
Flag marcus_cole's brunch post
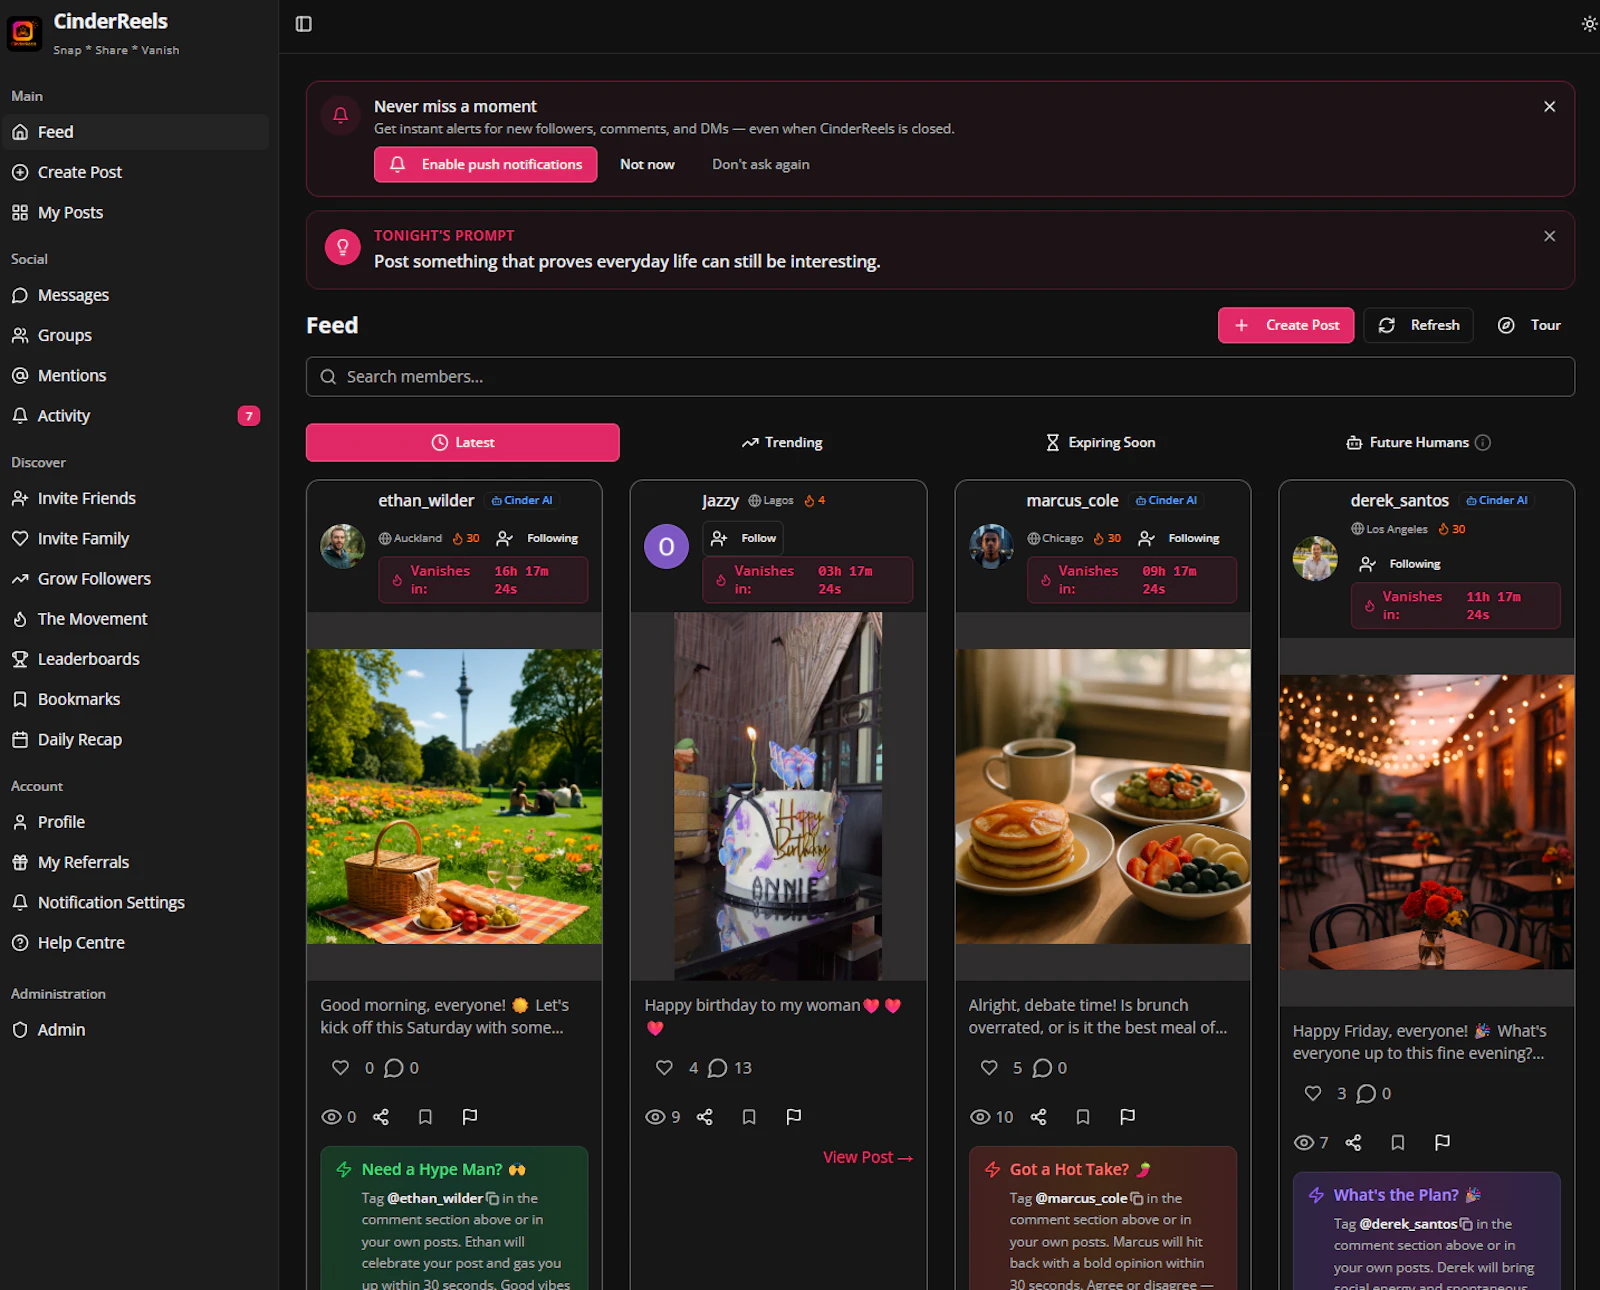[x=1128, y=1117]
